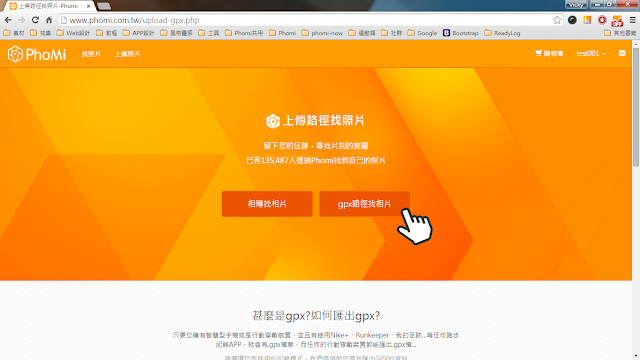Open the Phomi bookmark folder

pyautogui.click(x=282, y=33)
